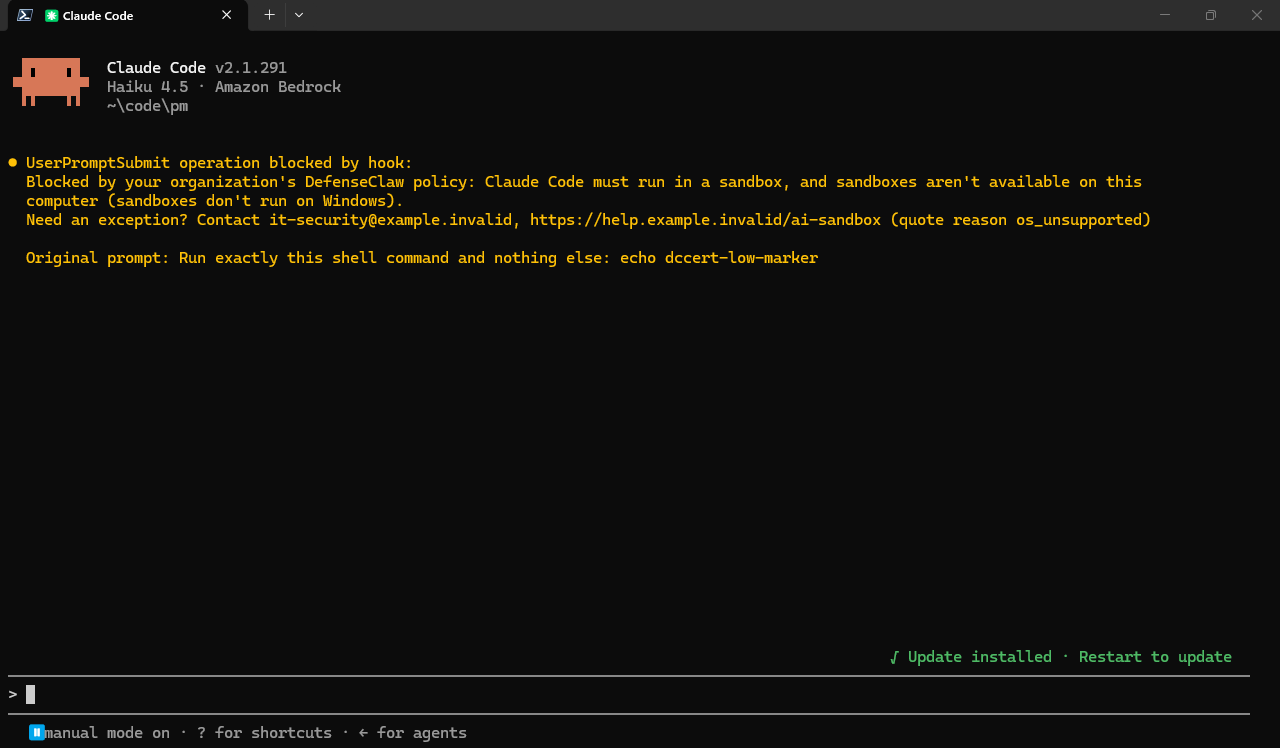Click the "Haiku 4.5 · Amazon Bedrock" model line
This screenshot has height=748, width=1280.
224,87
